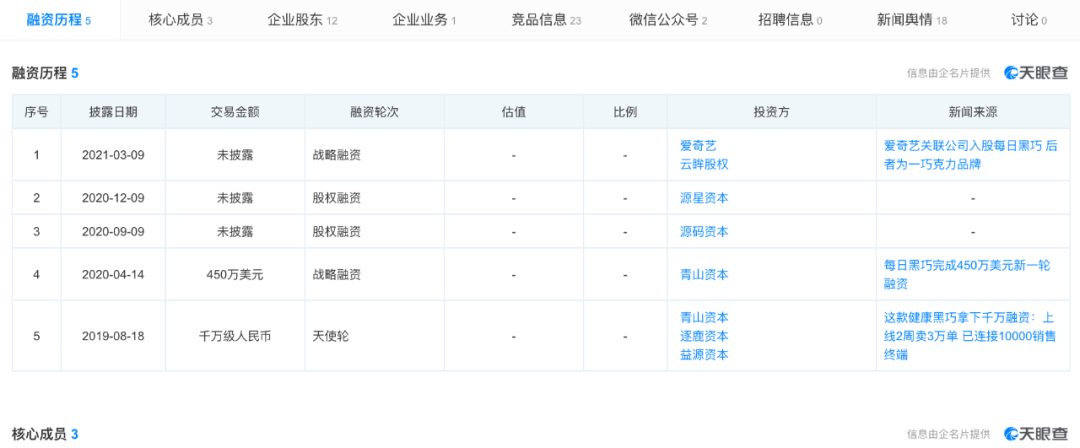Click the 序号 column header
This screenshot has height=448, width=1080.
click(x=37, y=112)
